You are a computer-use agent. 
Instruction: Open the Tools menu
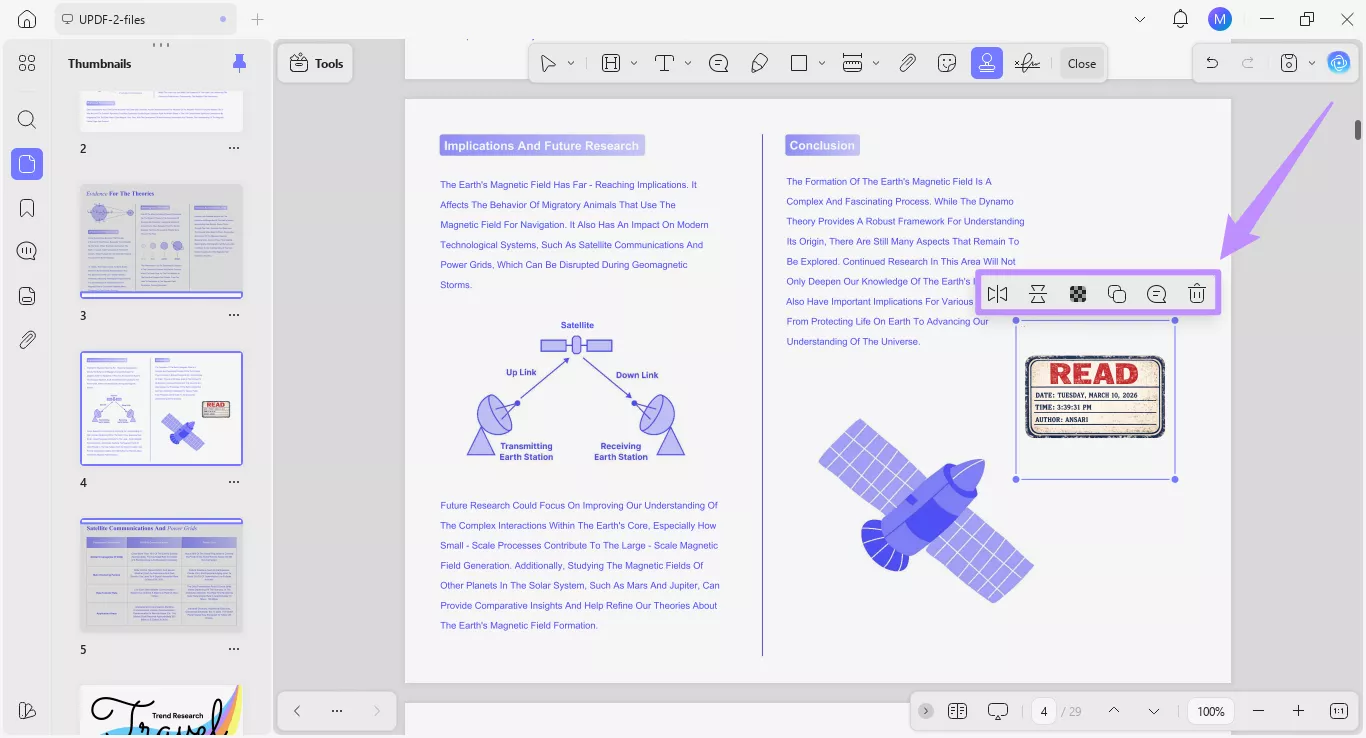pos(315,62)
